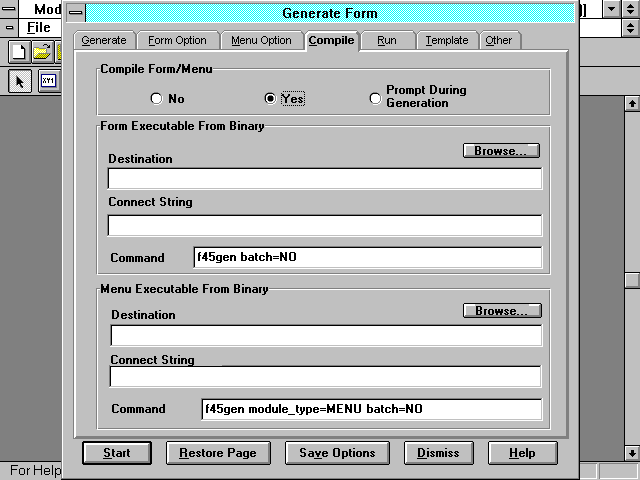The height and width of the screenshot is (480, 640).
Task: Click Browse for Form Executable destination
Action: point(500,151)
